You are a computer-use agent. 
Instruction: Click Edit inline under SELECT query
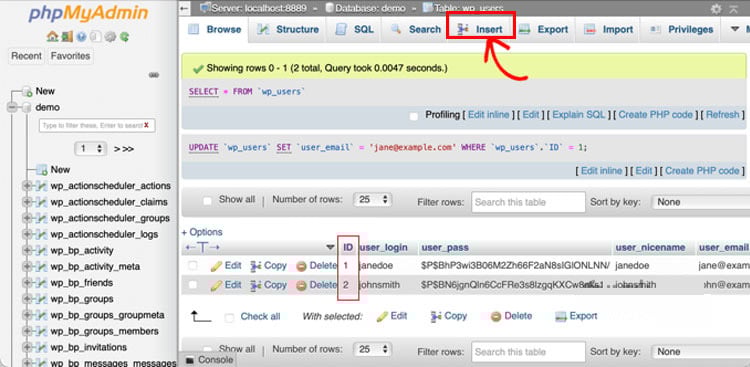click(488, 115)
